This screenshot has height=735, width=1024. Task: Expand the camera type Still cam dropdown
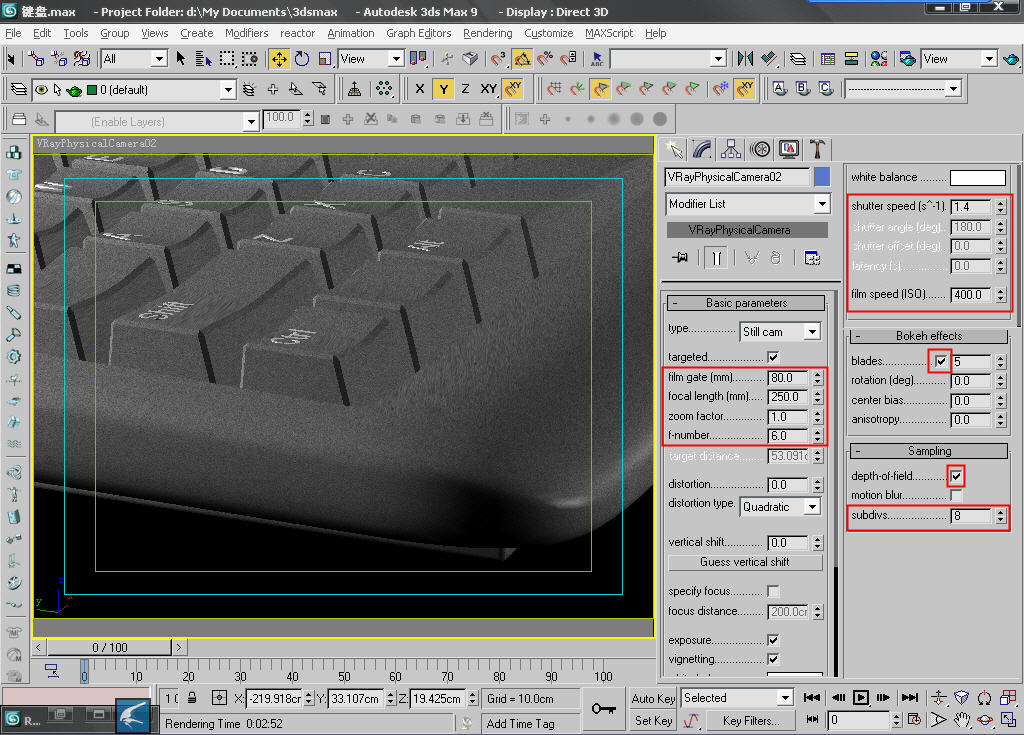(780, 331)
